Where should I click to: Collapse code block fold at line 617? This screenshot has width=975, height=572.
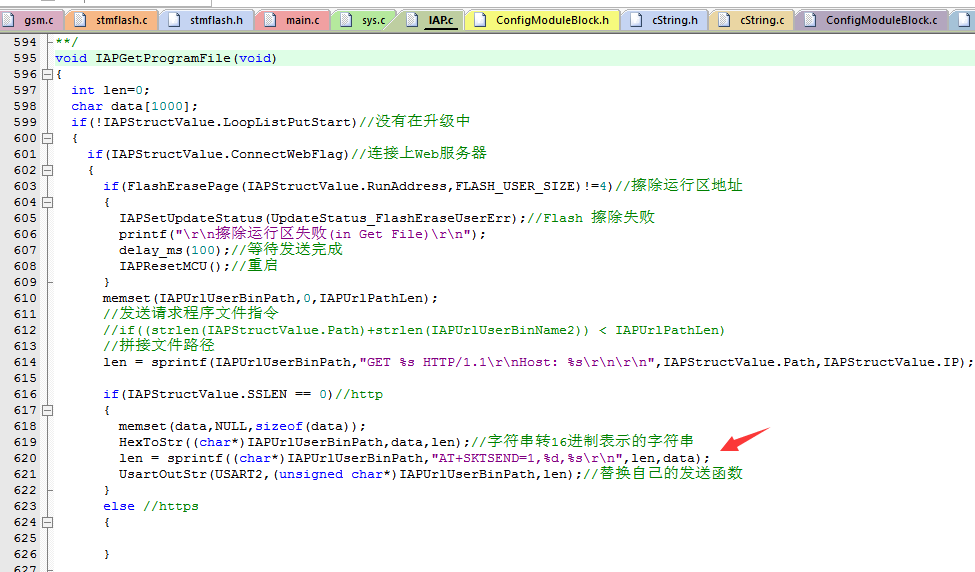click(x=47, y=410)
